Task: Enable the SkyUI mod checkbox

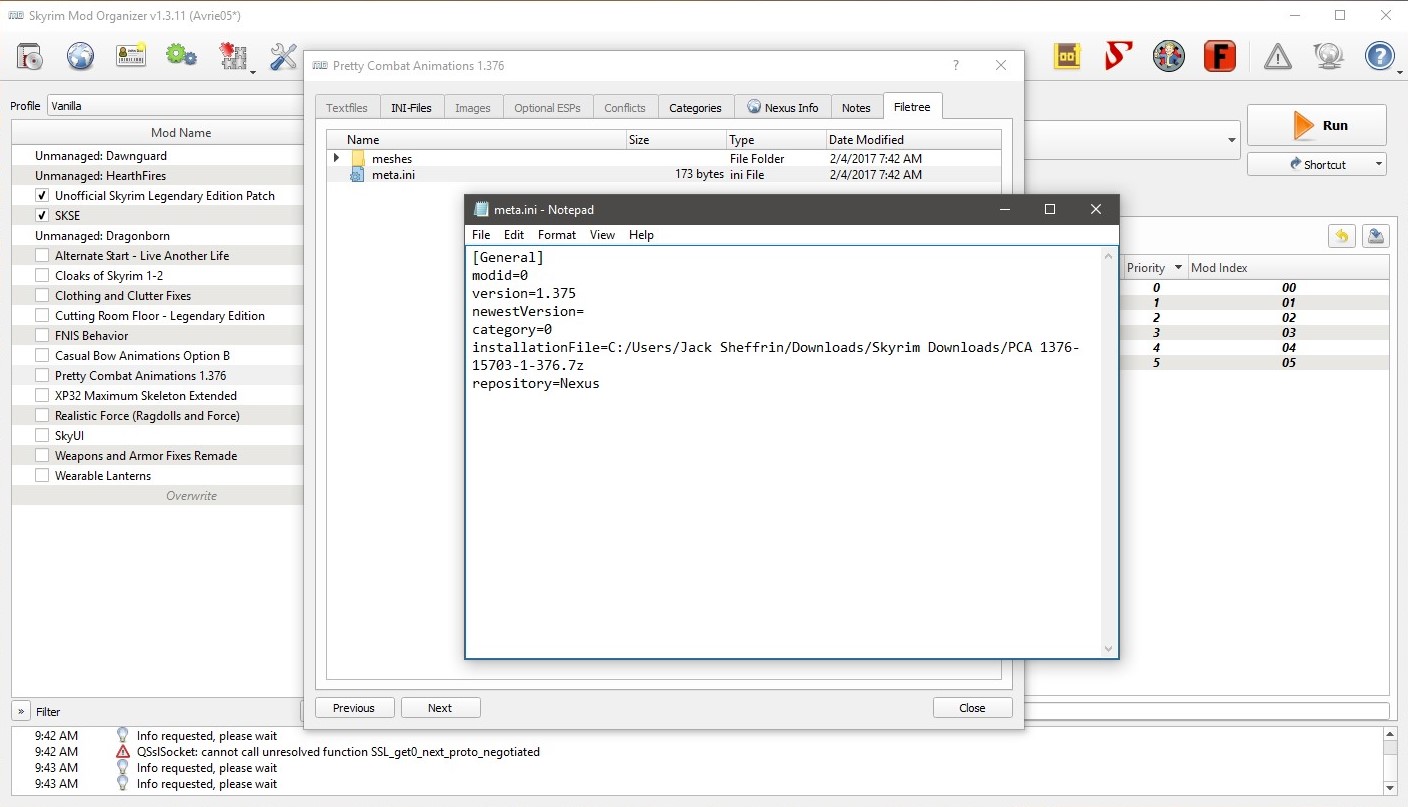Action: (x=42, y=436)
